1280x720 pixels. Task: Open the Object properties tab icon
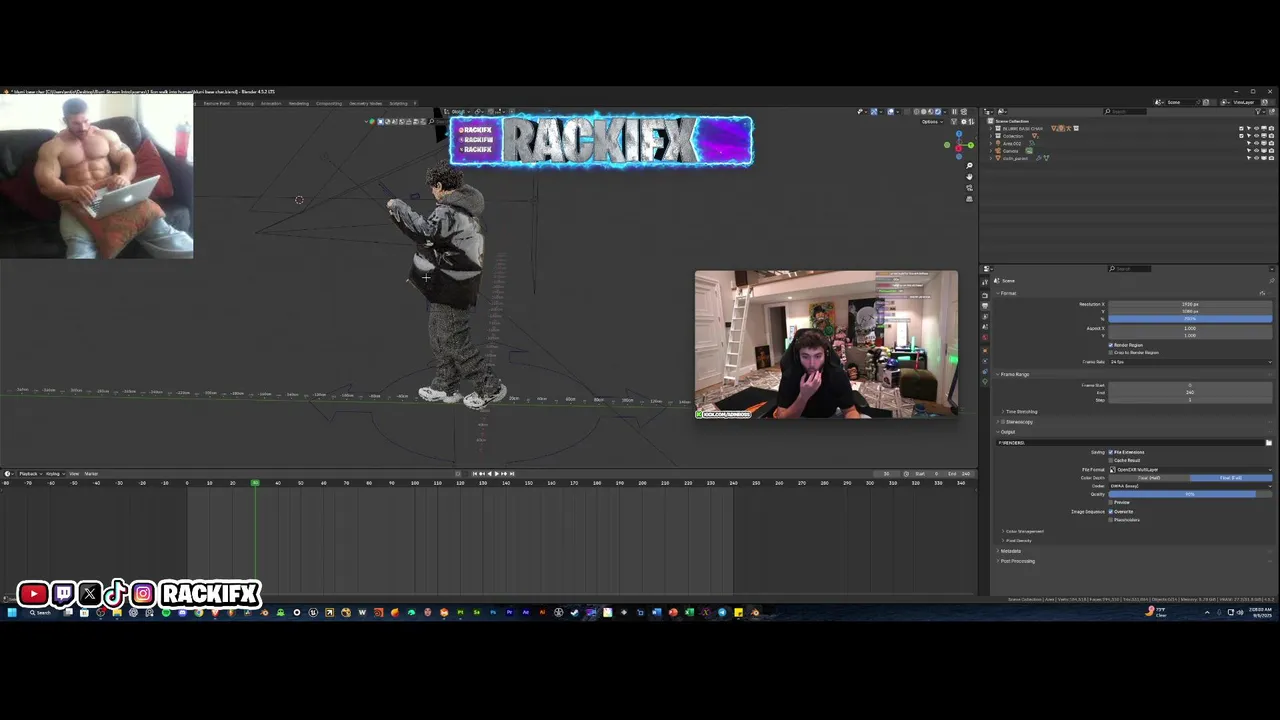pyautogui.click(x=985, y=351)
